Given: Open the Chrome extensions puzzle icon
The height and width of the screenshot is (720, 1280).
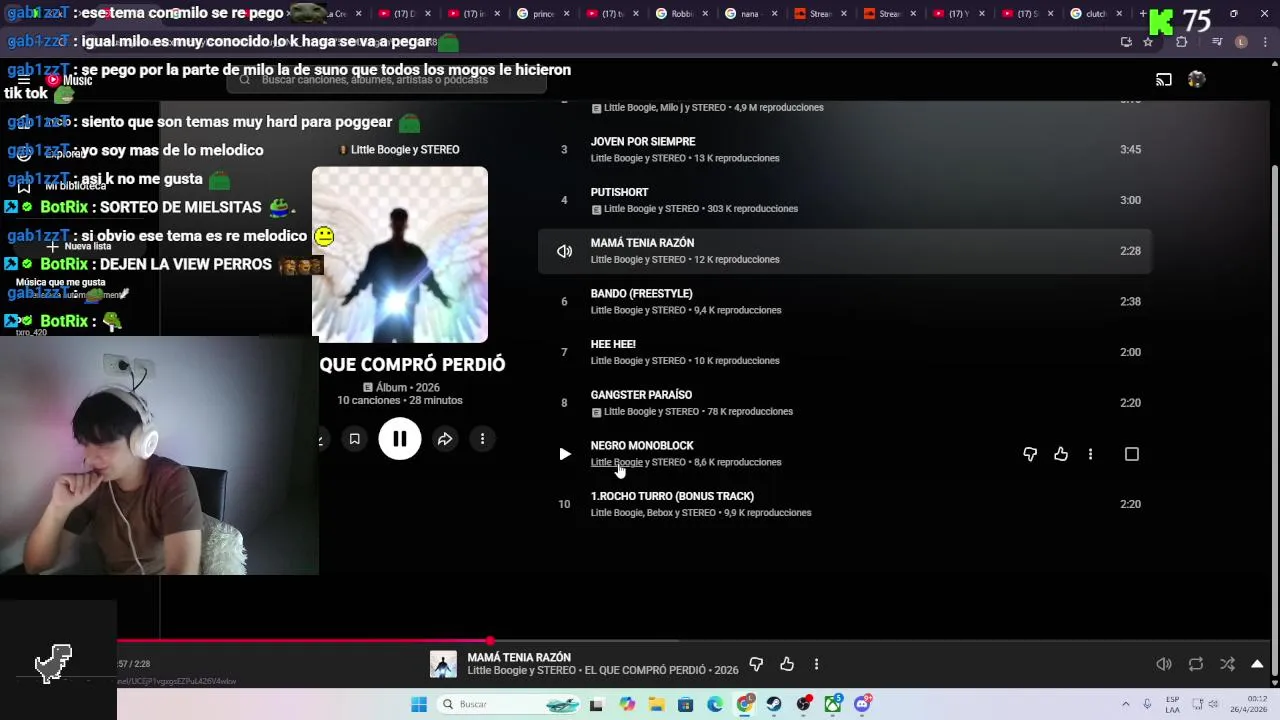Looking at the screenshot, I should tap(1181, 42).
